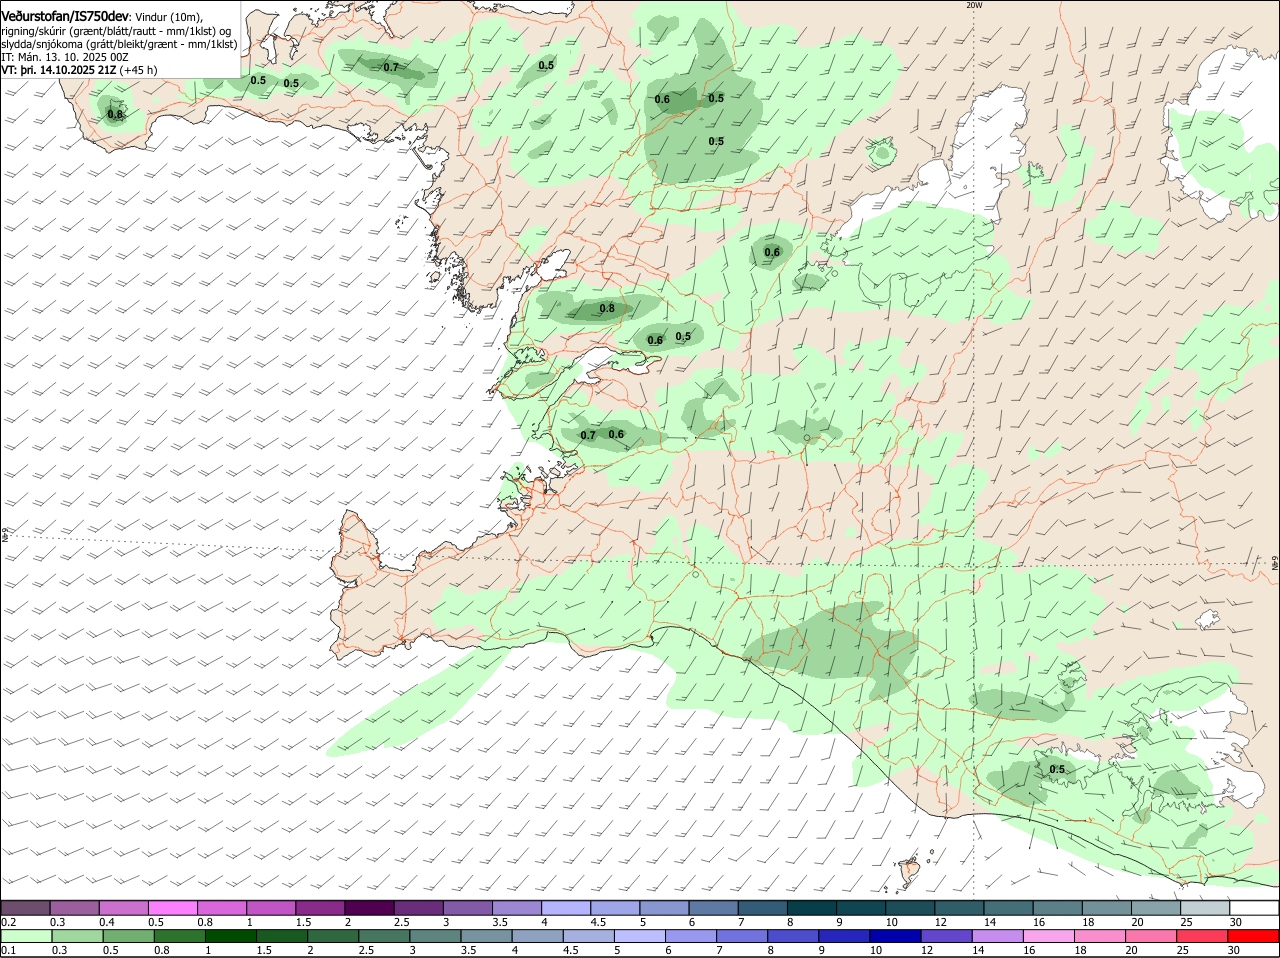Pick upper legend pink swatch between 0.5 and 0.8
Viewport: 1280px width, 958px height.
172,907
